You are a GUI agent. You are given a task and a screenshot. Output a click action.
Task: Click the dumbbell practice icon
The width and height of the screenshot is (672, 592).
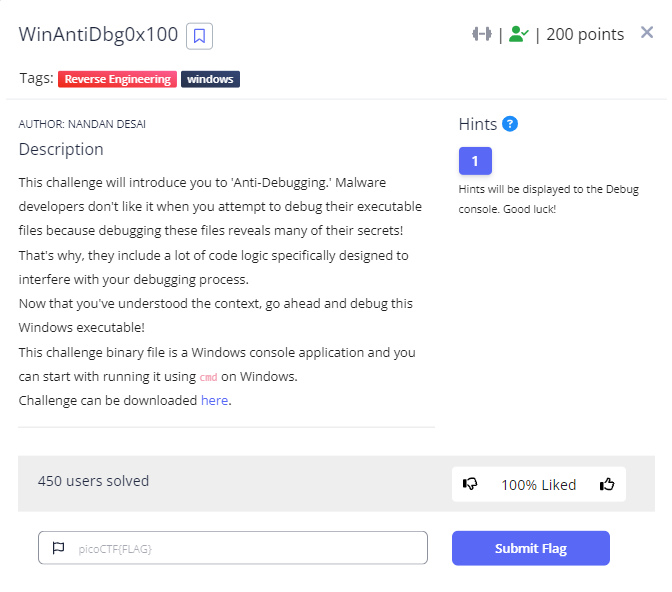[482, 34]
